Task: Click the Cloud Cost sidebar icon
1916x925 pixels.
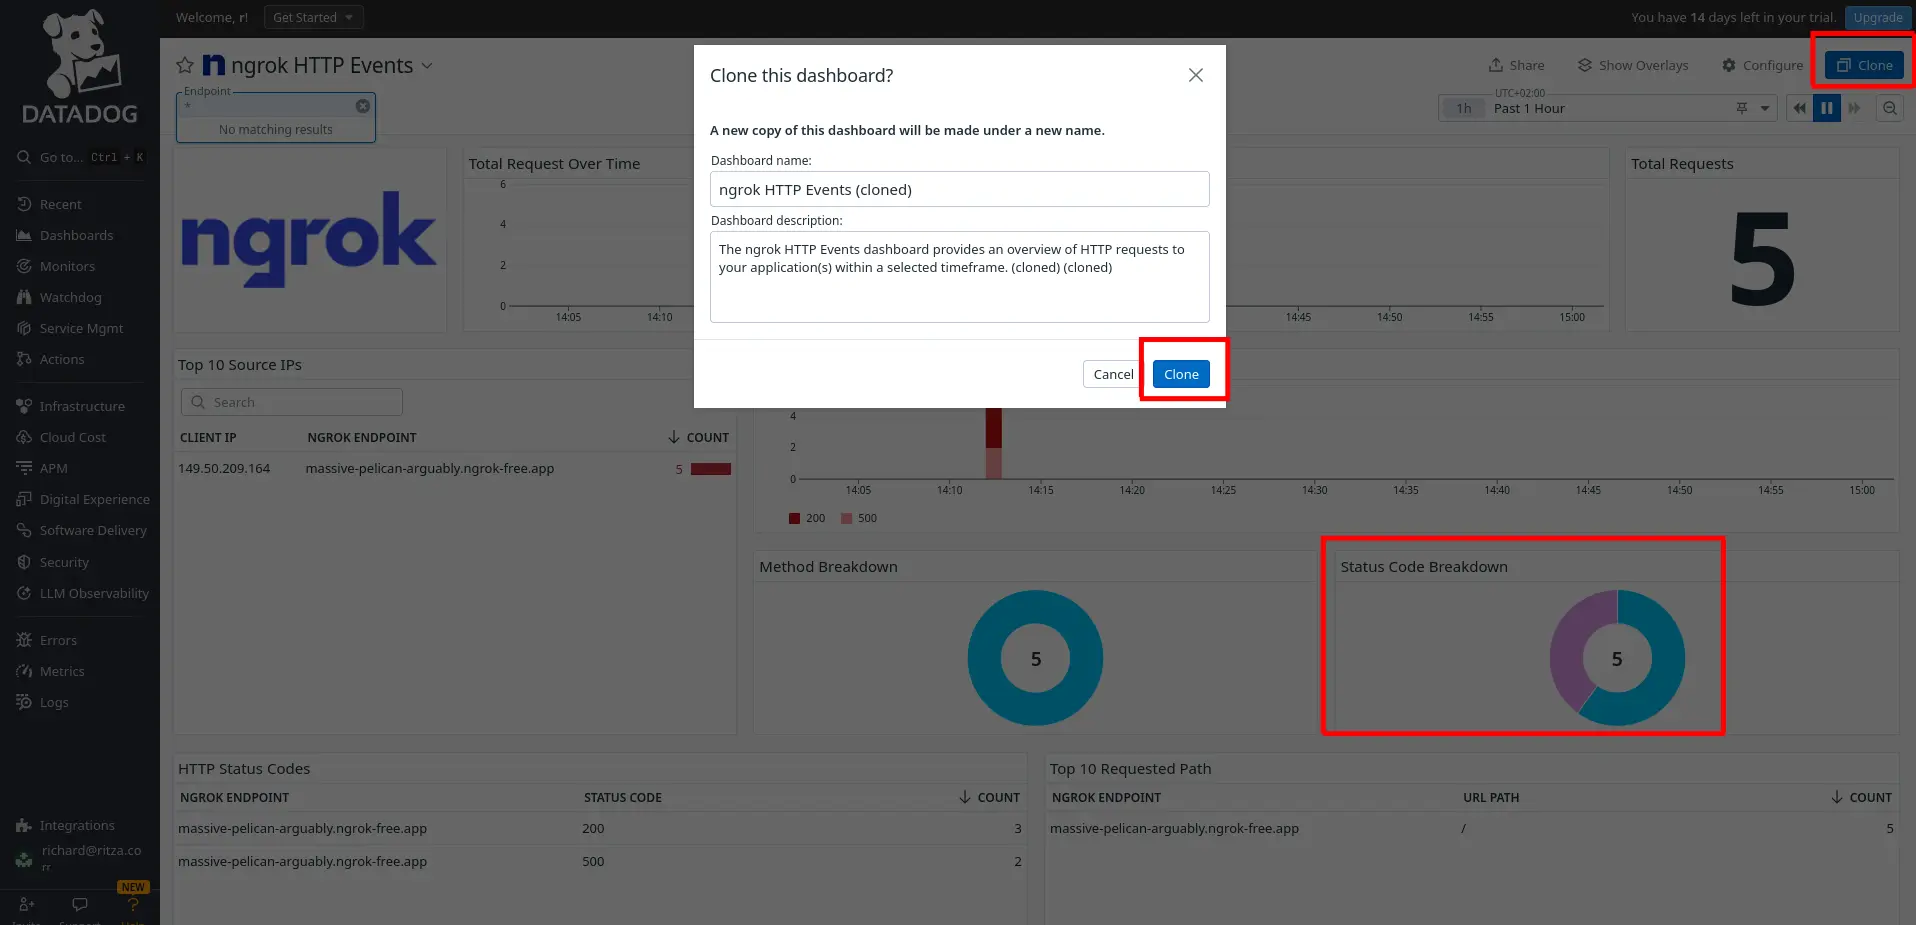Action: pyautogui.click(x=24, y=437)
